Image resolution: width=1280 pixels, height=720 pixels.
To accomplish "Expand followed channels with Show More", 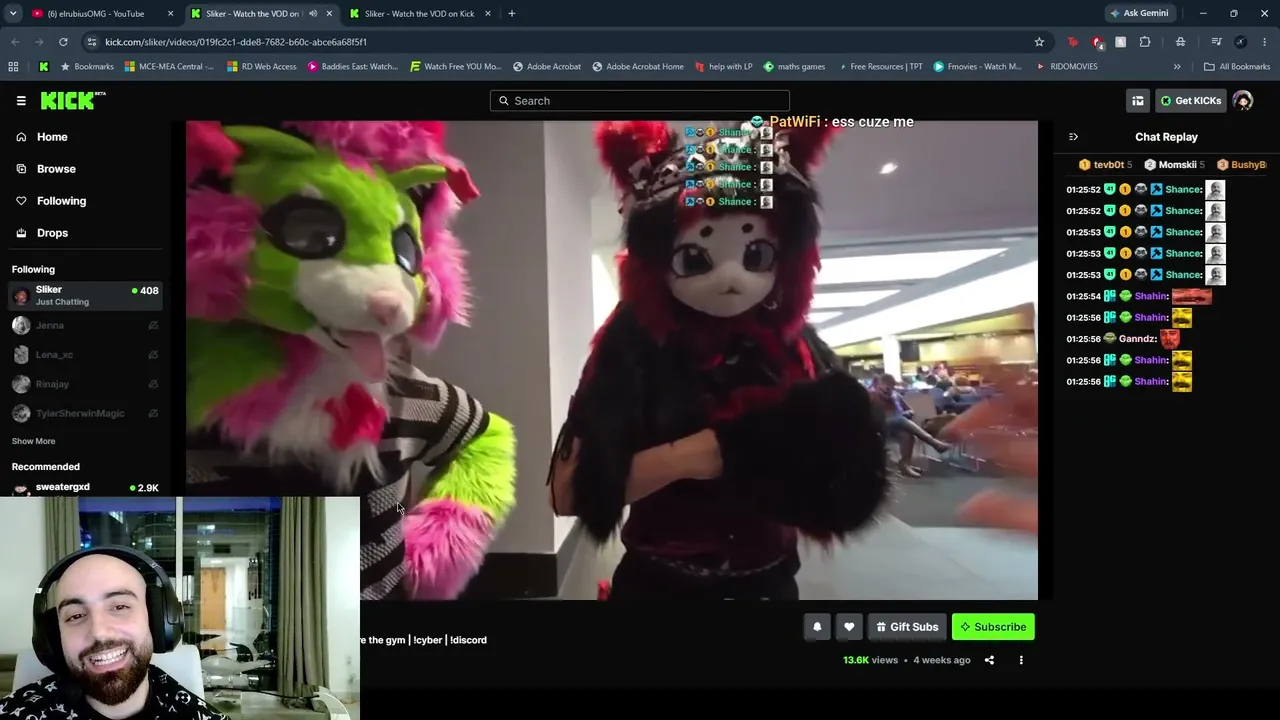I will pyautogui.click(x=33, y=441).
